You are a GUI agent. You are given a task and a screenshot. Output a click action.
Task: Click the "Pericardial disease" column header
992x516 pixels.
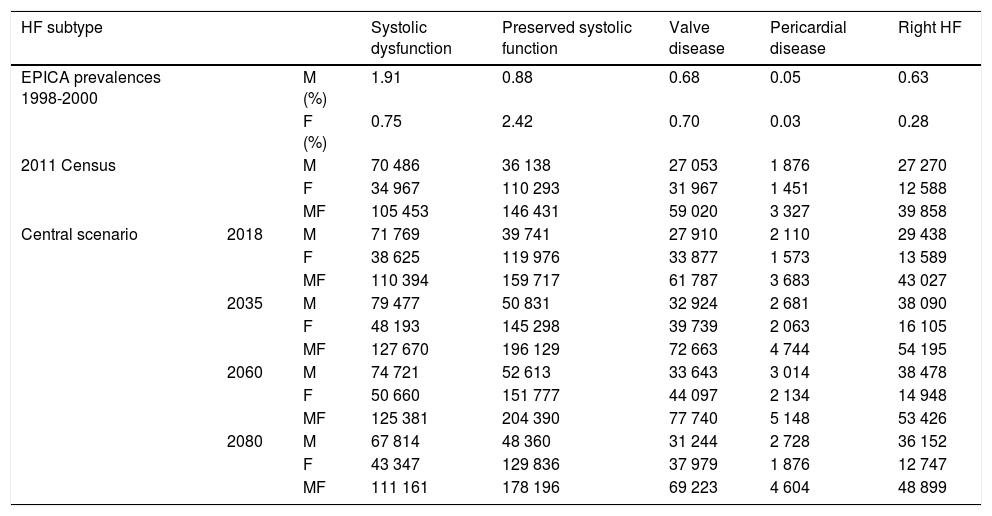click(x=808, y=37)
